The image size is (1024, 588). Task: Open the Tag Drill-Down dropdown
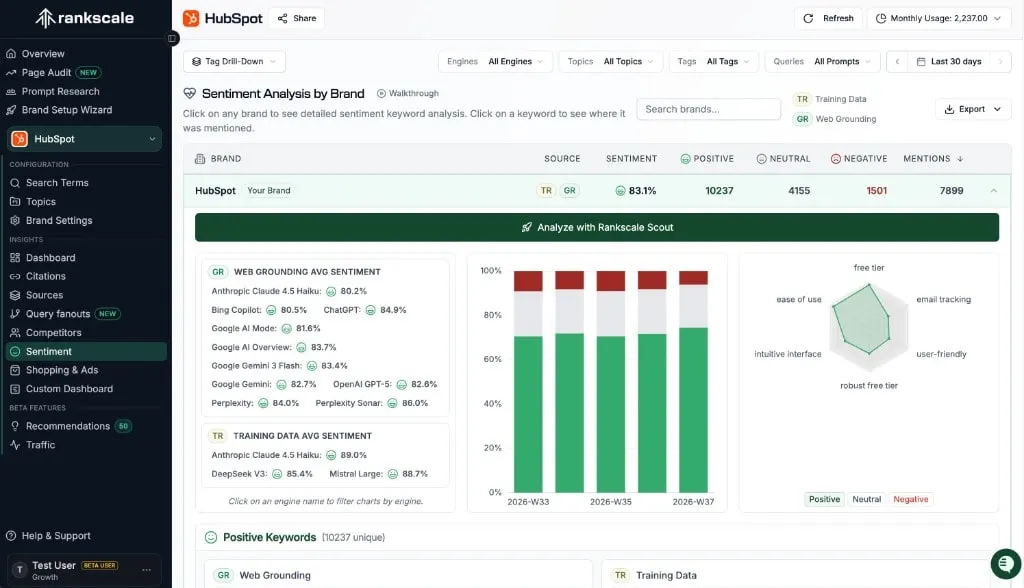[234, 61]
